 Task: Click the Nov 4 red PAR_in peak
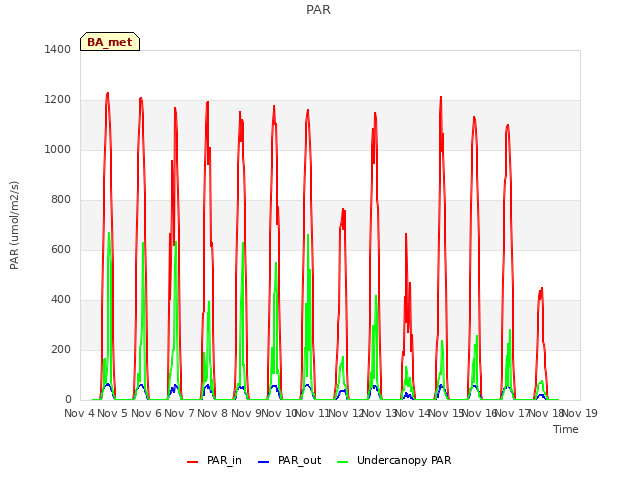tap(108, 93)
